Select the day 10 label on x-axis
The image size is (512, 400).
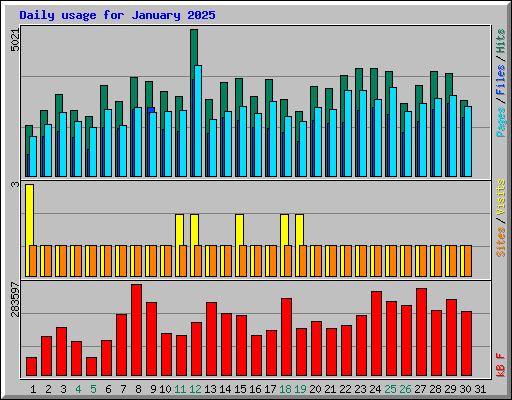tap(165, 389)
